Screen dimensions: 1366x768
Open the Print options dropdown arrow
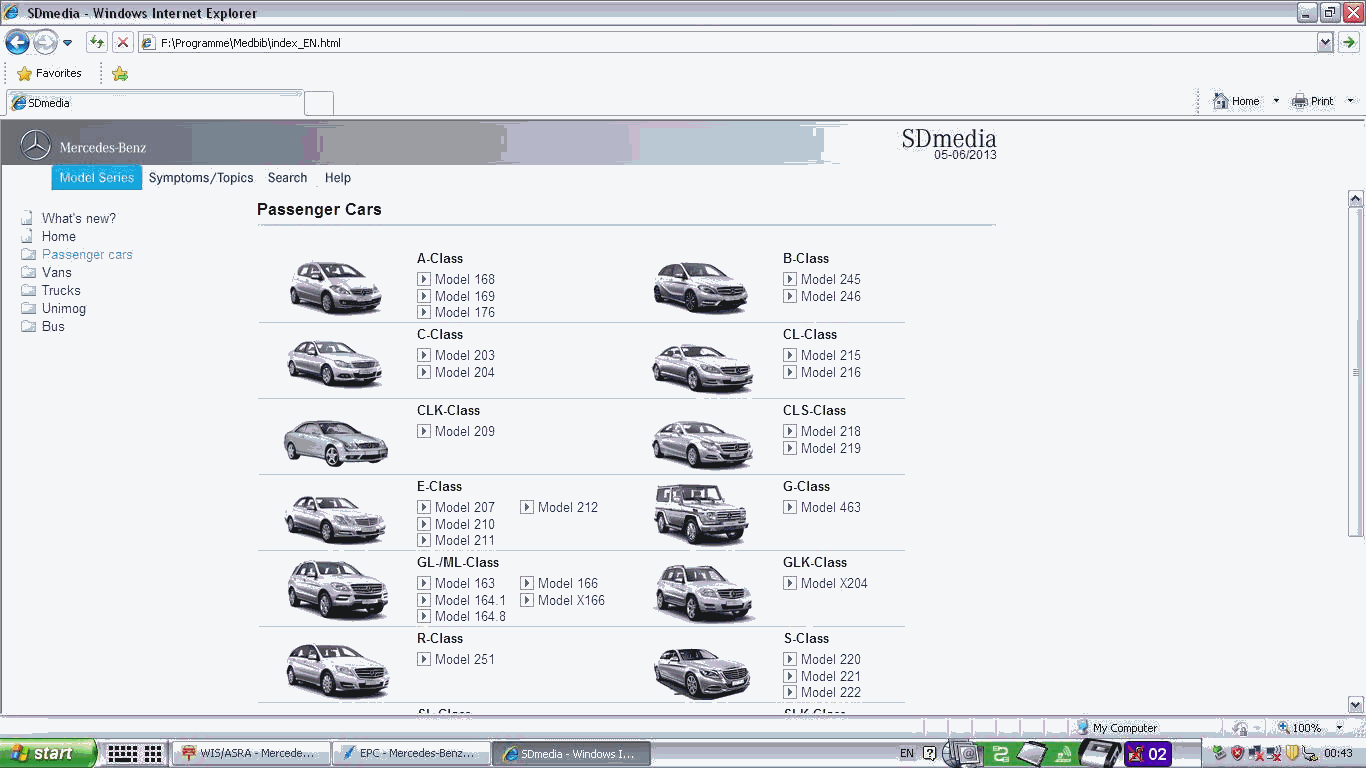click(1350, 101)
